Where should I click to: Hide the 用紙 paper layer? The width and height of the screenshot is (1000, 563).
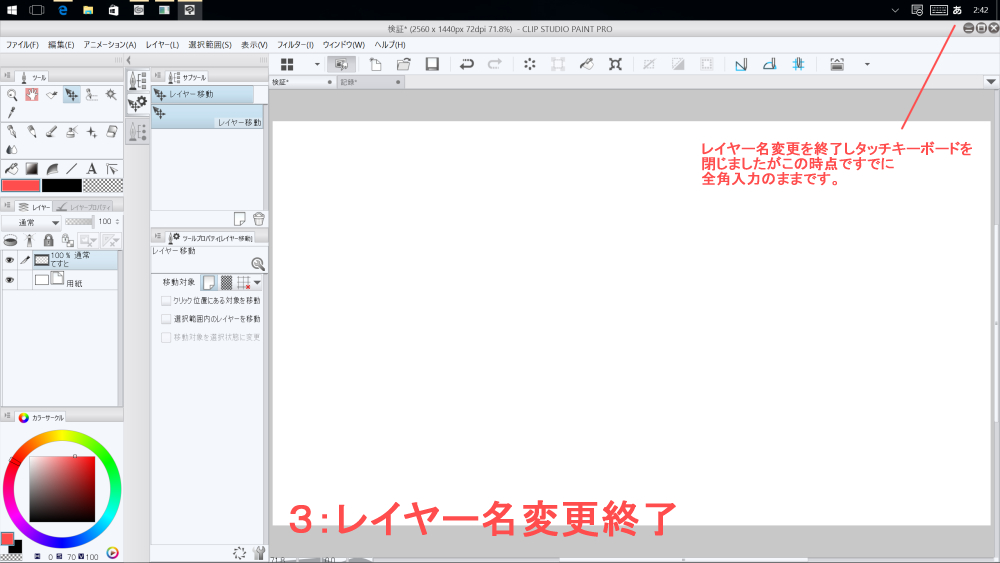click(x=9, y=281)
